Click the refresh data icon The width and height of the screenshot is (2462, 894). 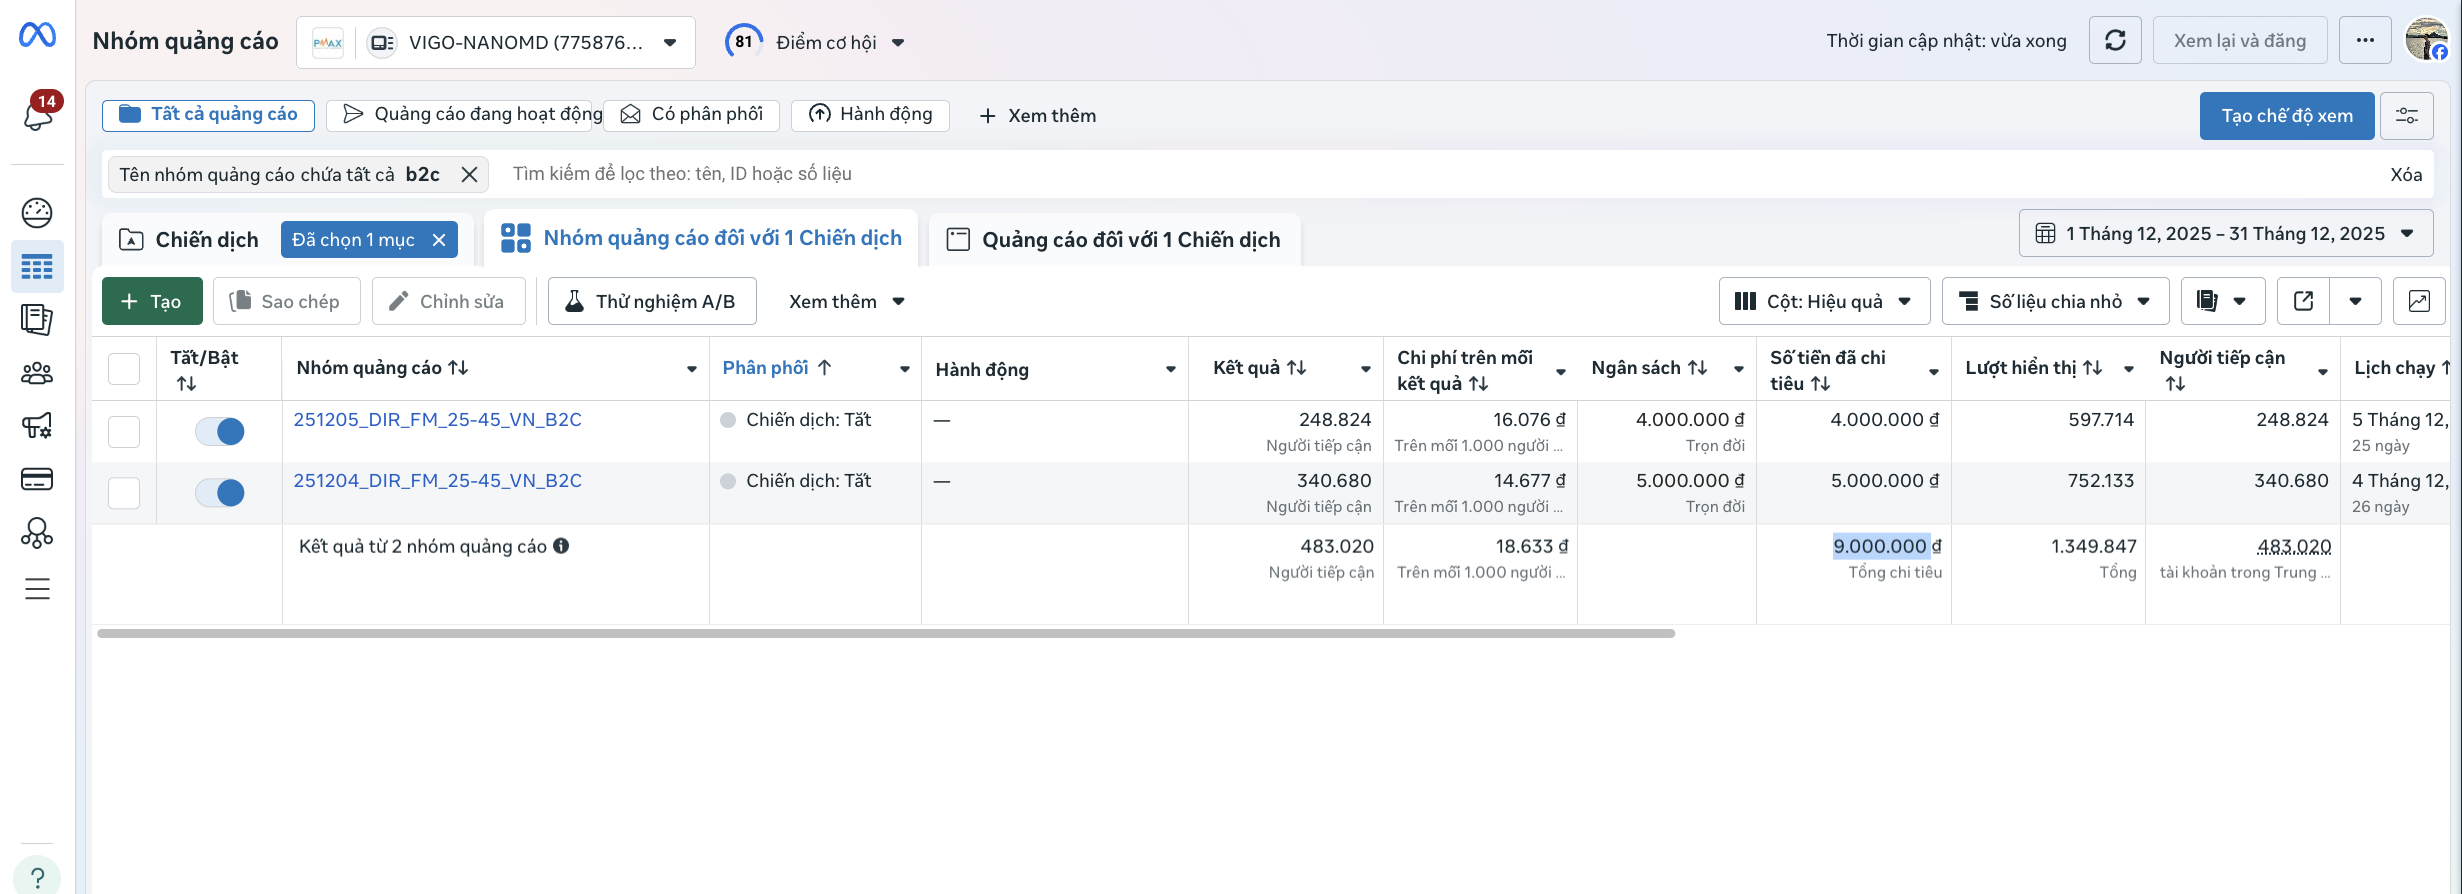[2114, 41]
